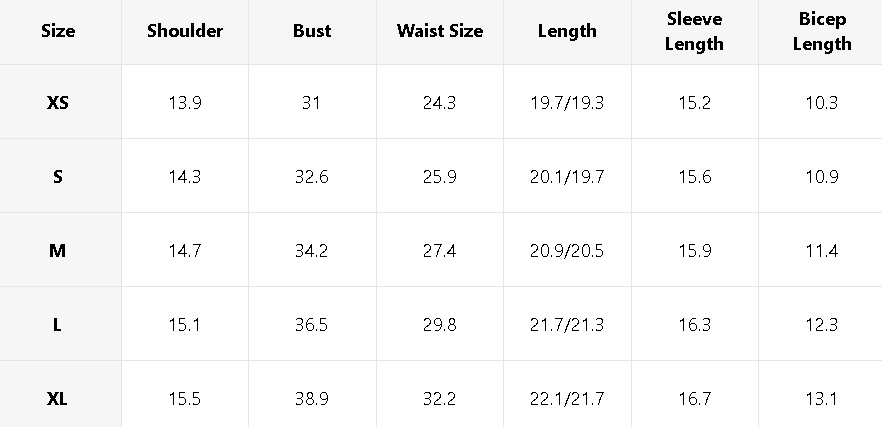Click the Bust column header
This screenshot has height=427, width=882.
[312, 31]
